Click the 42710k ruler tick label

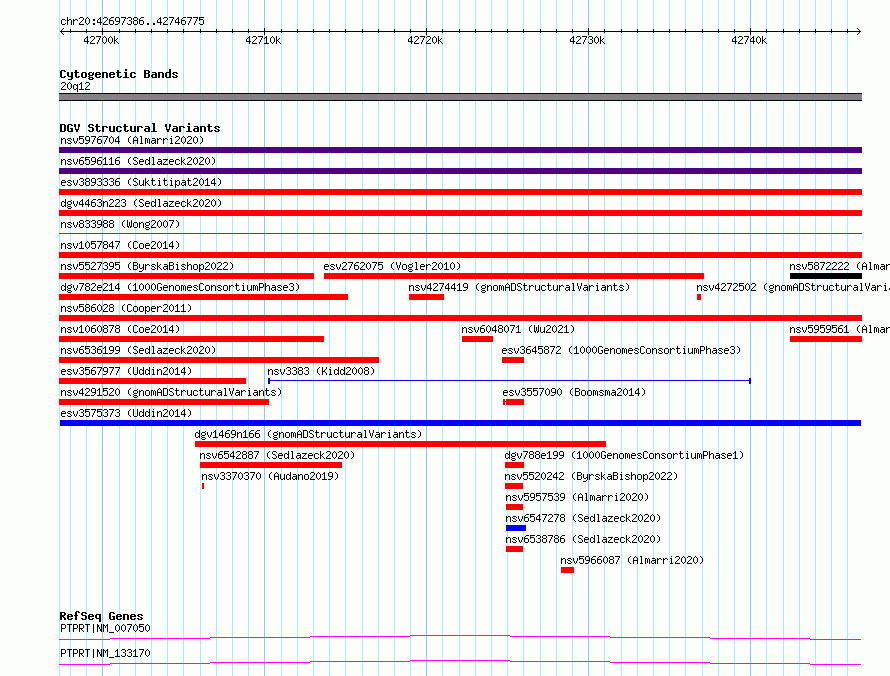[x=263, y=40]
